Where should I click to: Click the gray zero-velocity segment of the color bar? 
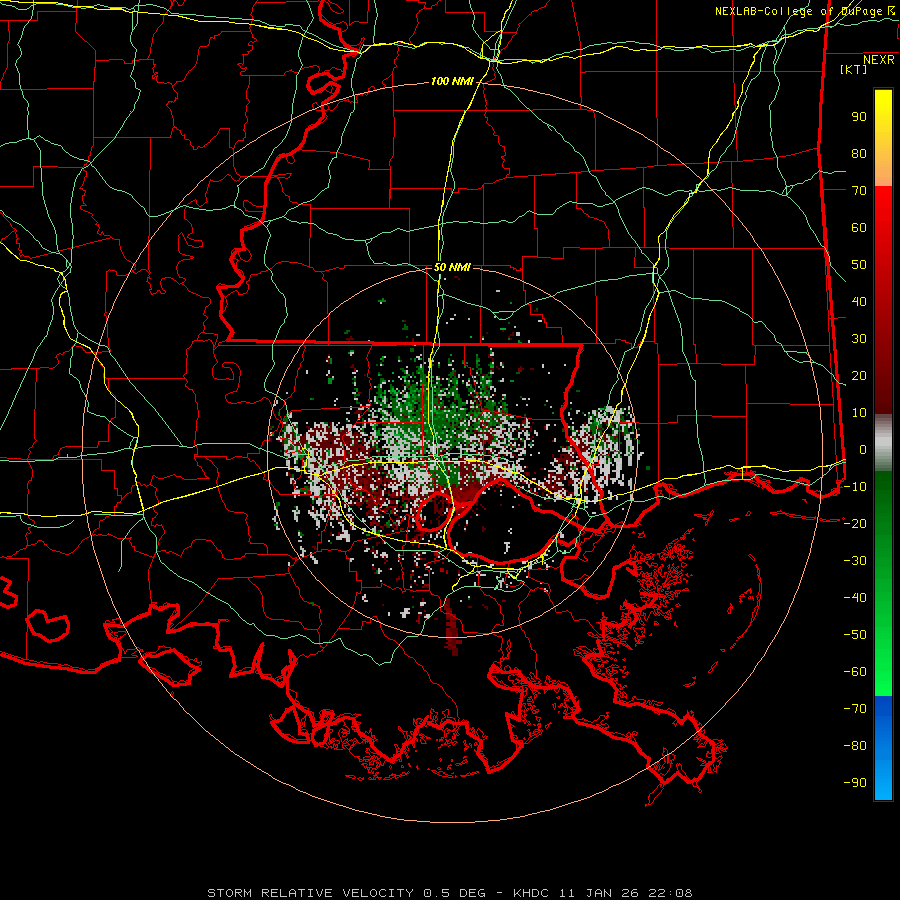883,443
